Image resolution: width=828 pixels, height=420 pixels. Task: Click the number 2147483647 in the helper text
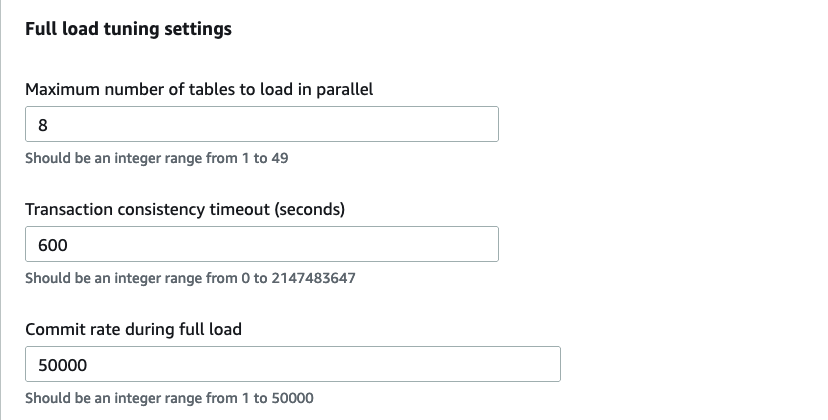pyautogui.click(x=313, y=278)
